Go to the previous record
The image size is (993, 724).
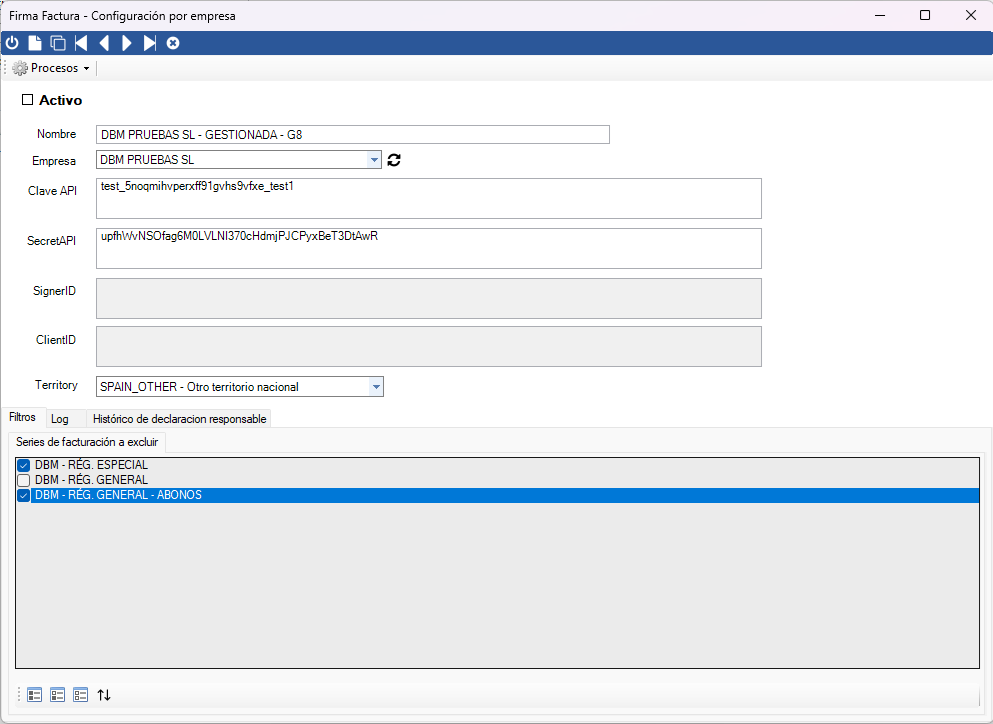pyautogui.click(x=104, y=43)
